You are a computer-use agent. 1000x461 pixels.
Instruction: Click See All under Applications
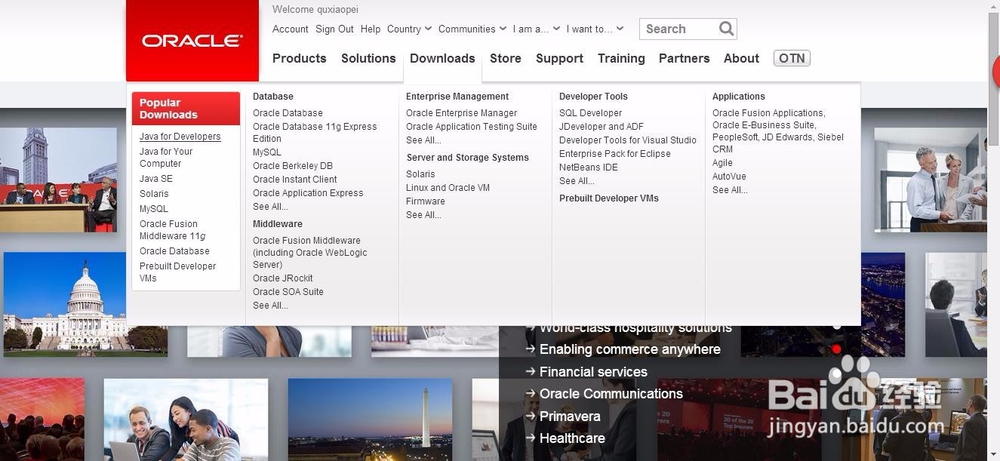click(730, 190)
